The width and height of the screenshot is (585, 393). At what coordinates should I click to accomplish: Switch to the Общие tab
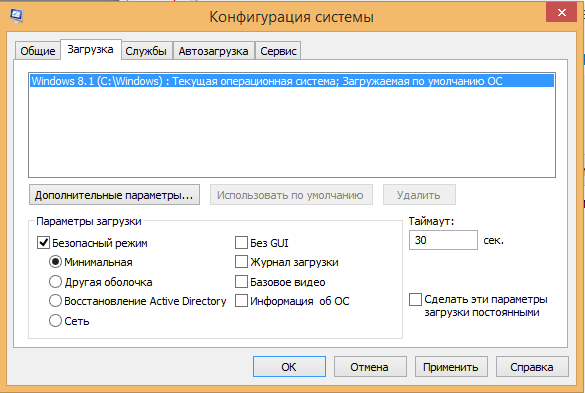(38, 51)
